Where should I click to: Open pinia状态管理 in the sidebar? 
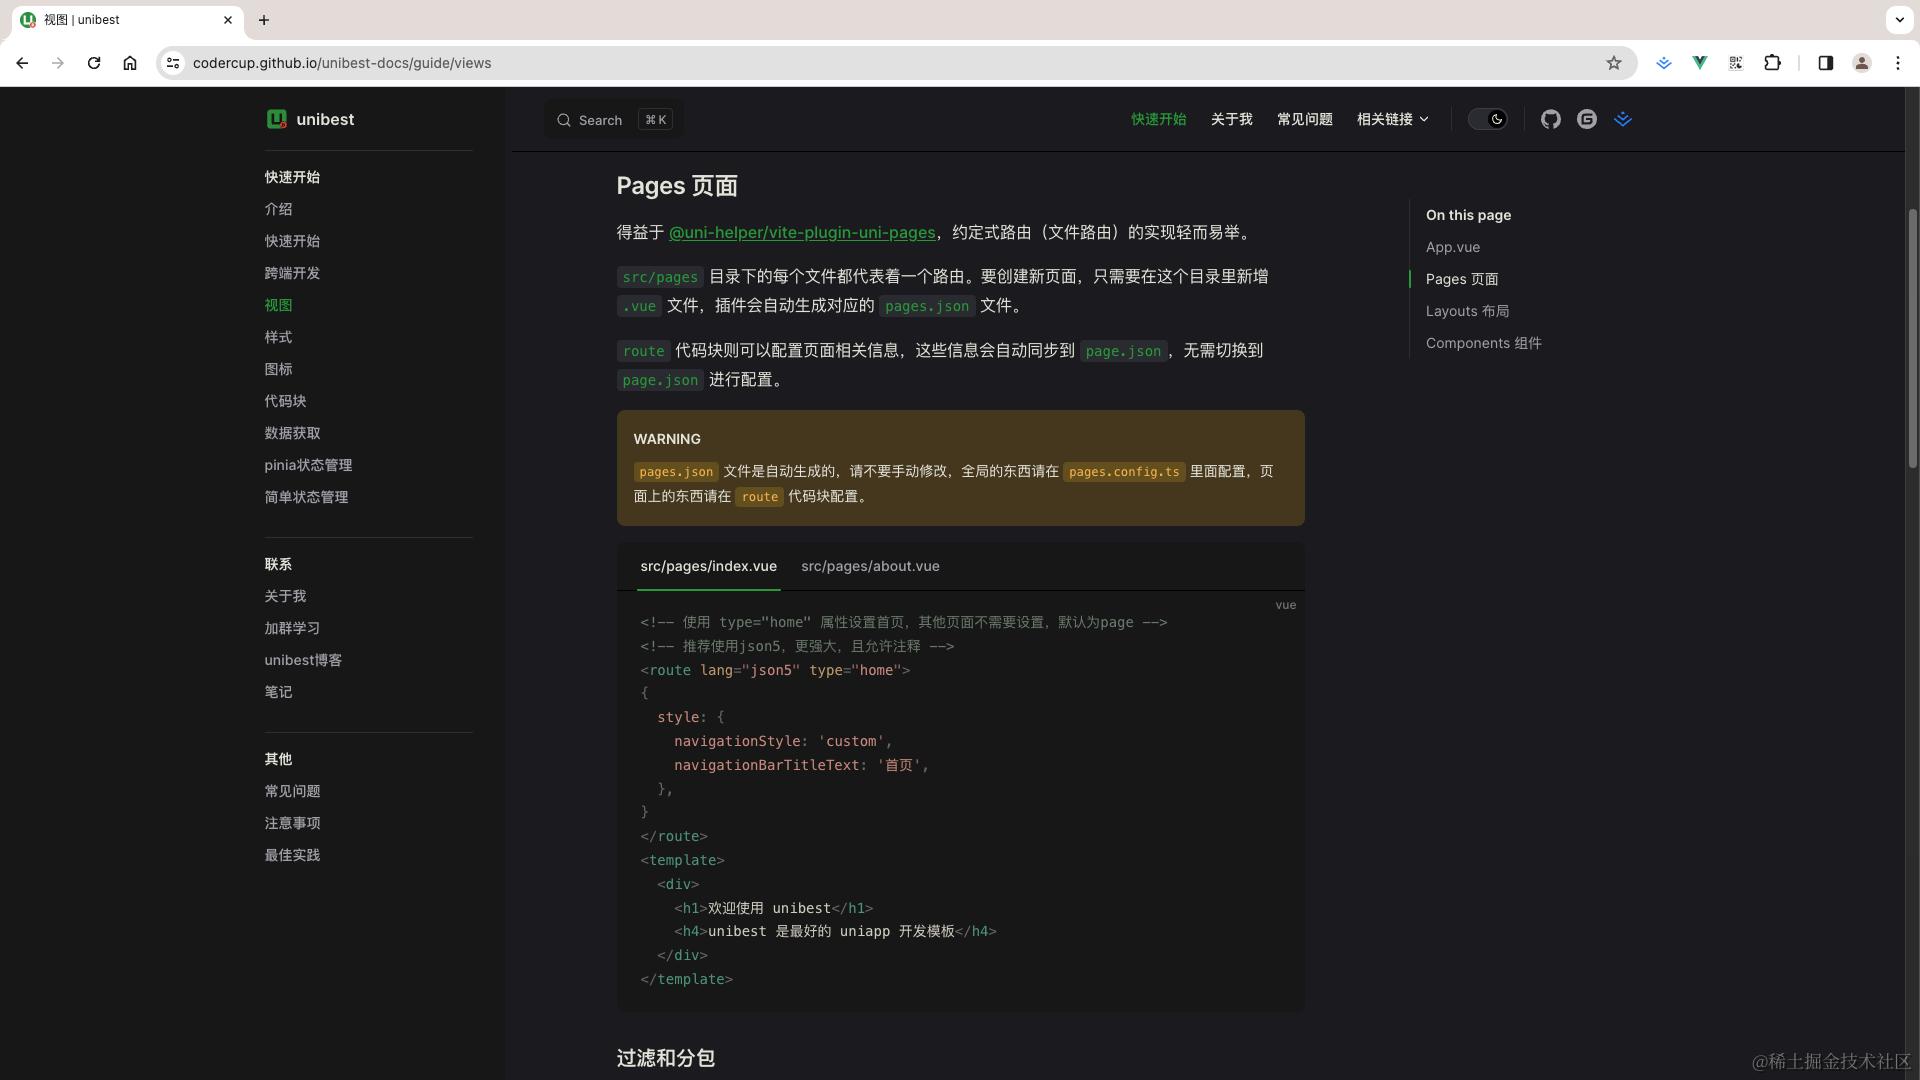309,466
